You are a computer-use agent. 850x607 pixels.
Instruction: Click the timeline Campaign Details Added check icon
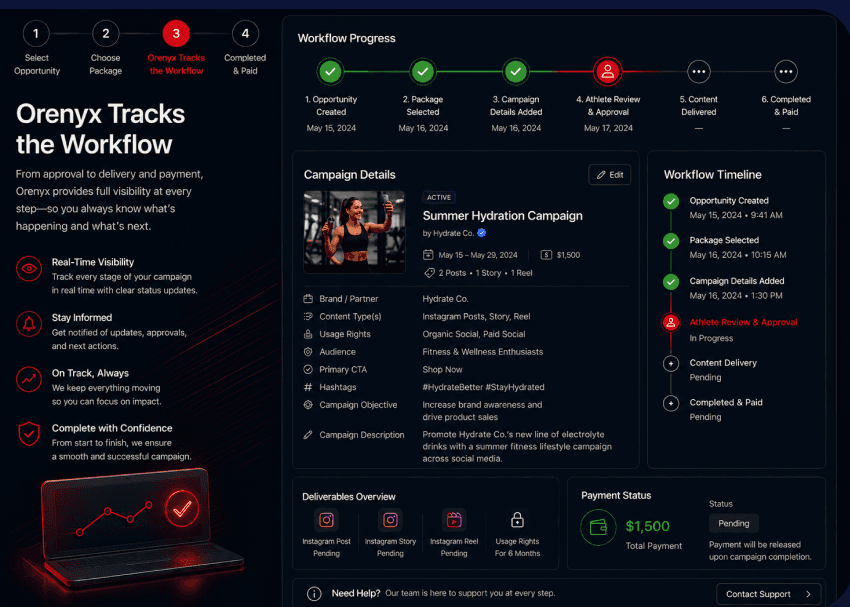pos(671,282)
